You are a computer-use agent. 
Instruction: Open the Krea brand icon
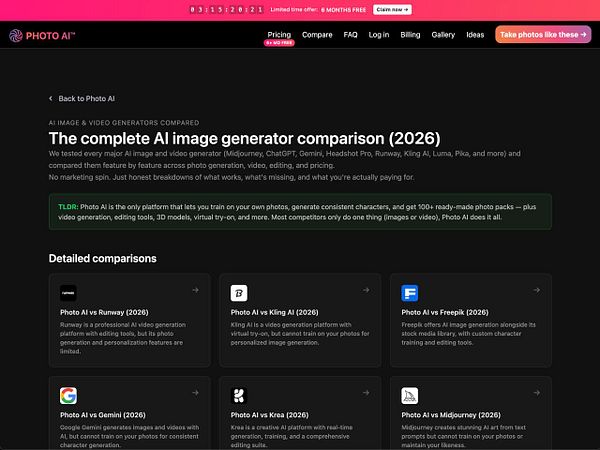point(239,396)
